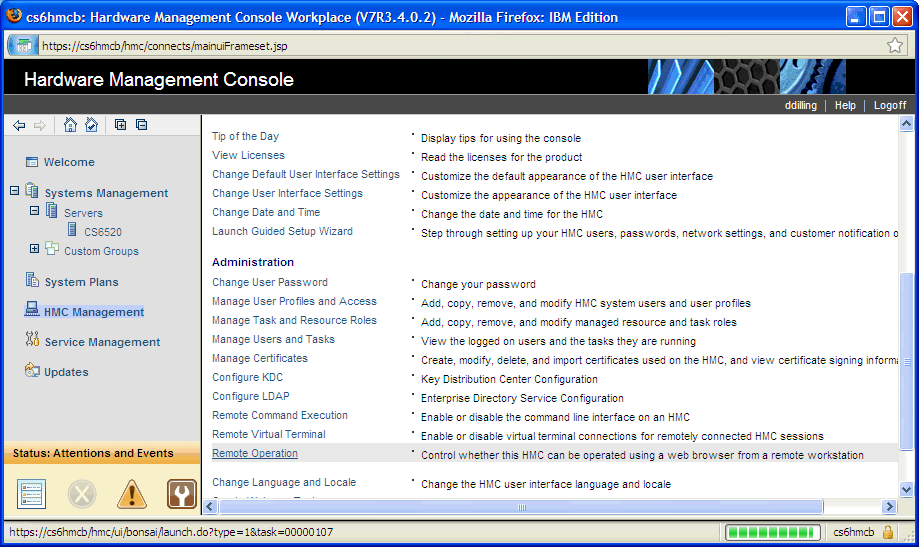Open the status list icon
The width and height of the screenshot is (919, 547).
[31, 494]
